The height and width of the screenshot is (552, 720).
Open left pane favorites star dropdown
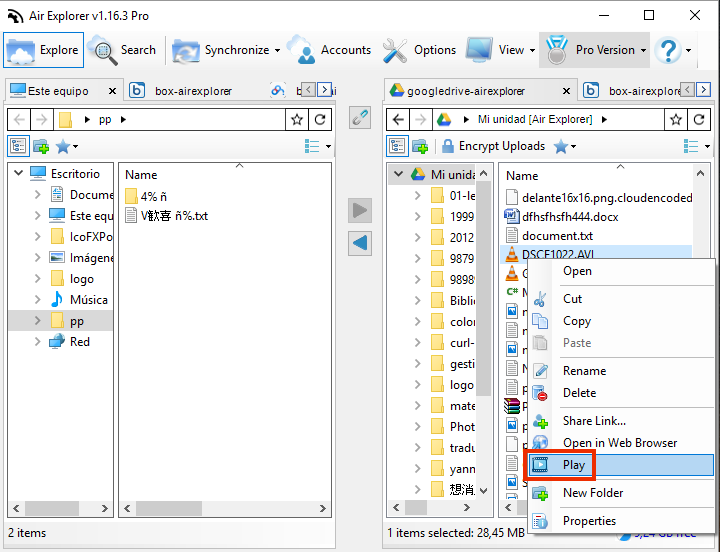point(67,147)
